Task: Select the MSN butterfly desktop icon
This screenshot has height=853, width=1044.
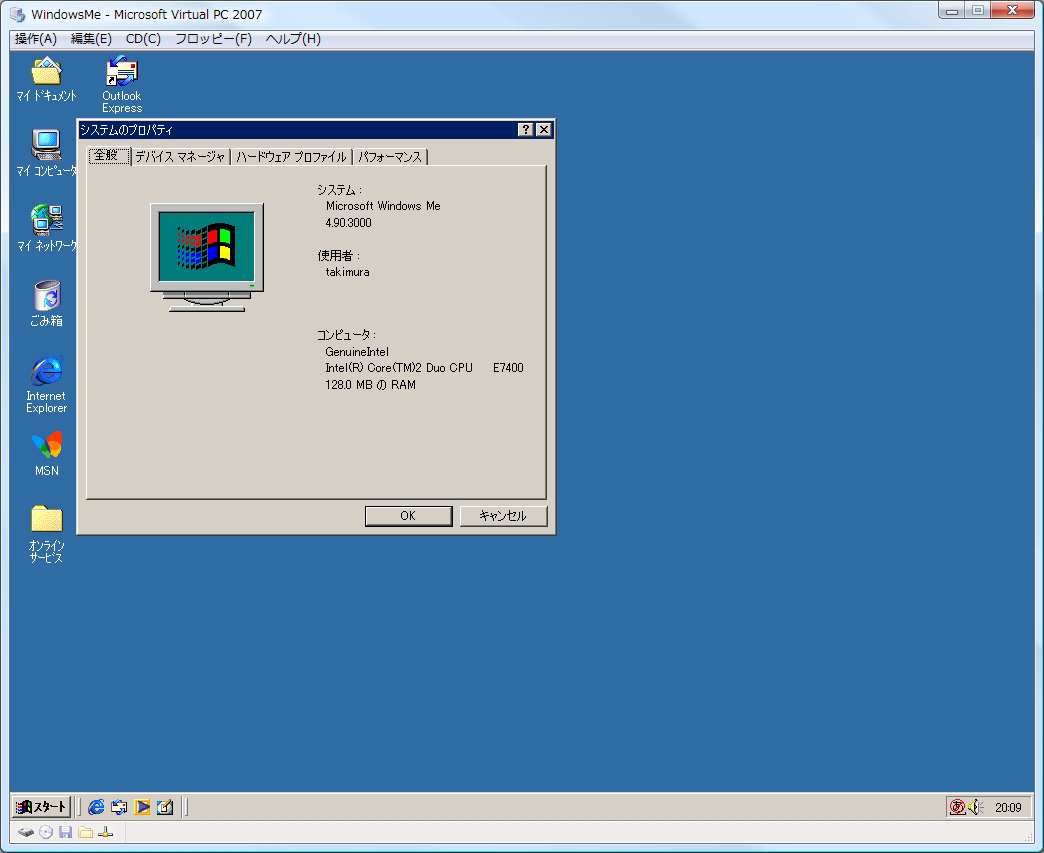Action: [47, 453]
